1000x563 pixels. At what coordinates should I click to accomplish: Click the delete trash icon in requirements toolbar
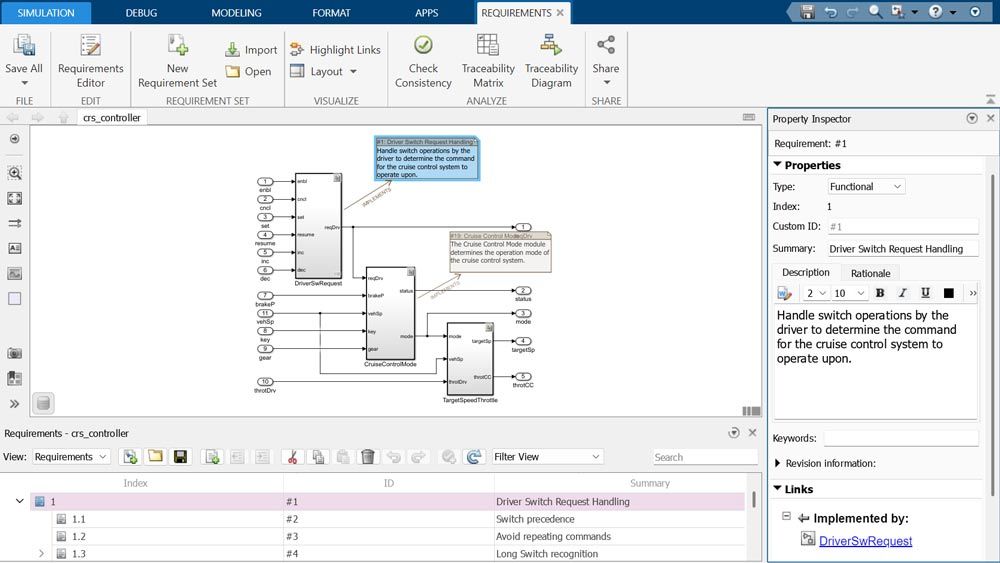[368, 457]
